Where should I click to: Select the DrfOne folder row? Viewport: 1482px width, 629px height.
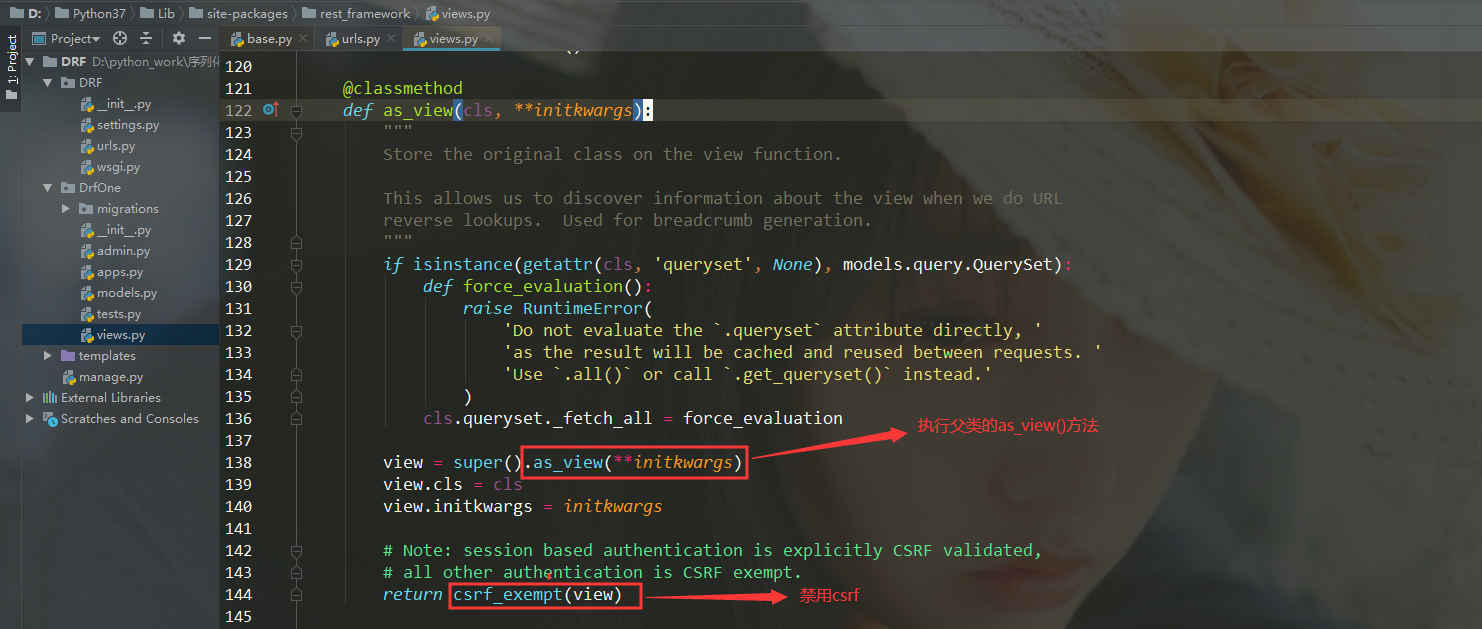tap(120, 188)
